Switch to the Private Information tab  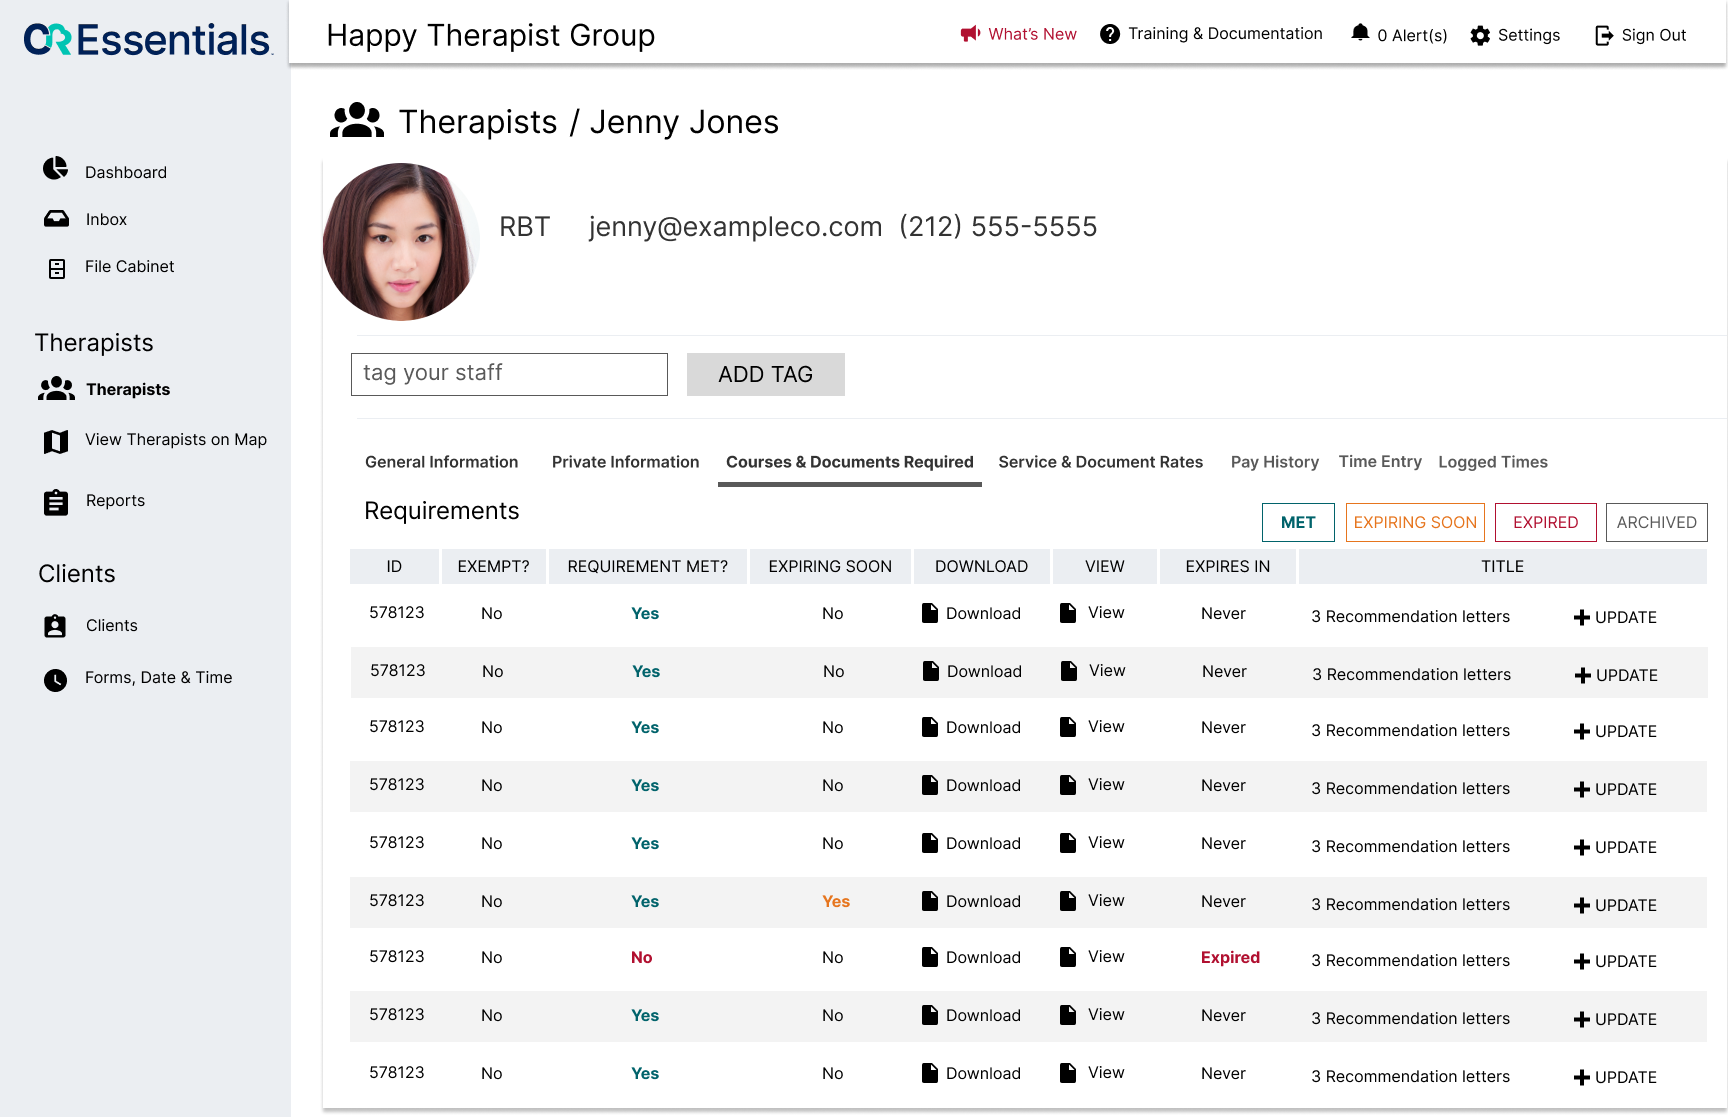(625, 461)
